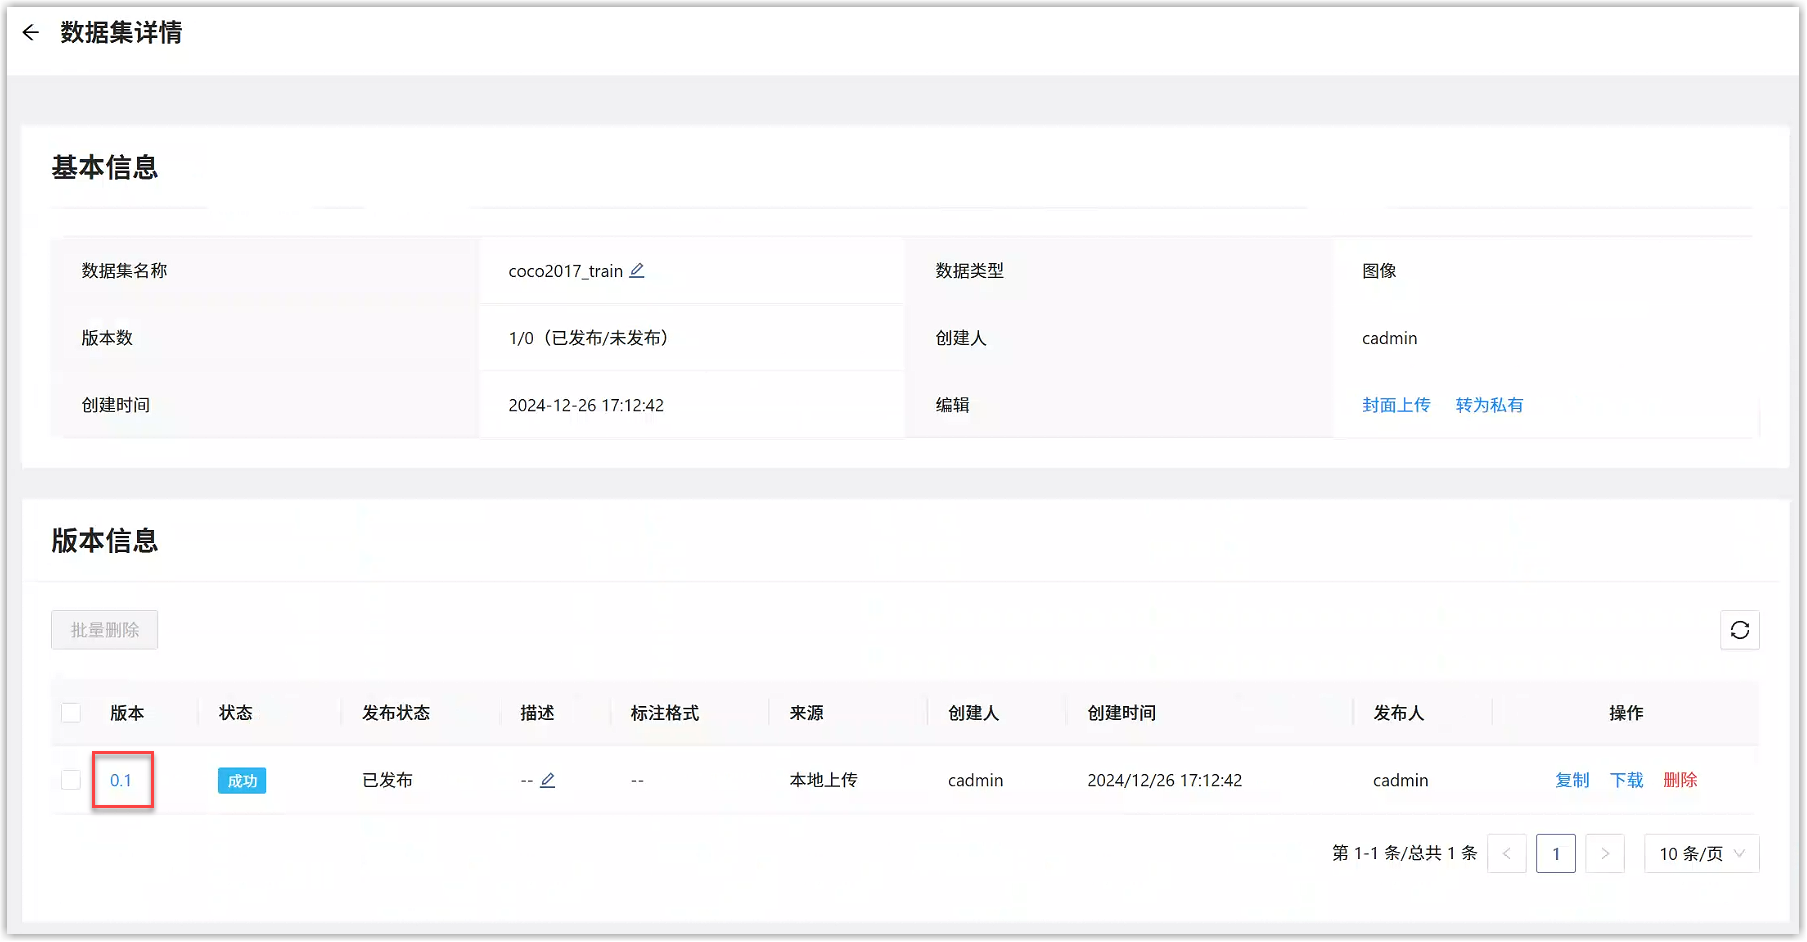This screenshot has height=942, width=1807.
Task: Tick the select-all checkbox in table header
Action: tap(71, 713)
